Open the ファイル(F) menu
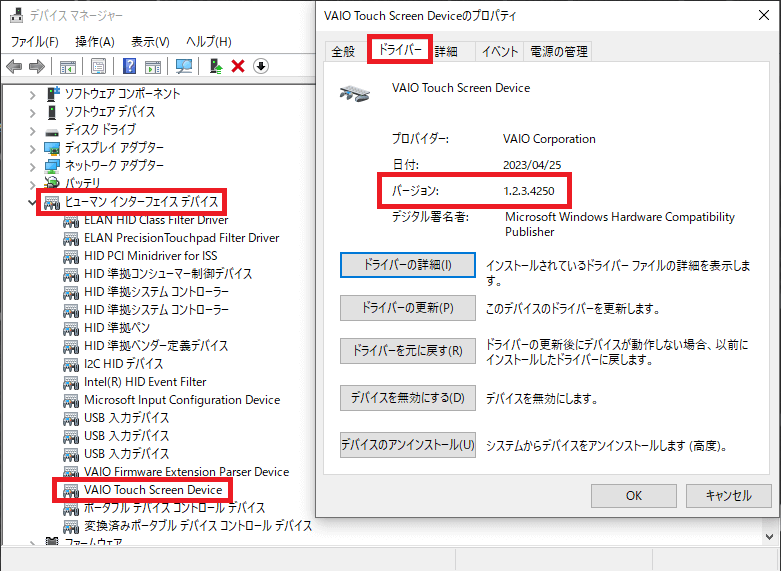This screenshot has height=571, width=781. (34, 41)
